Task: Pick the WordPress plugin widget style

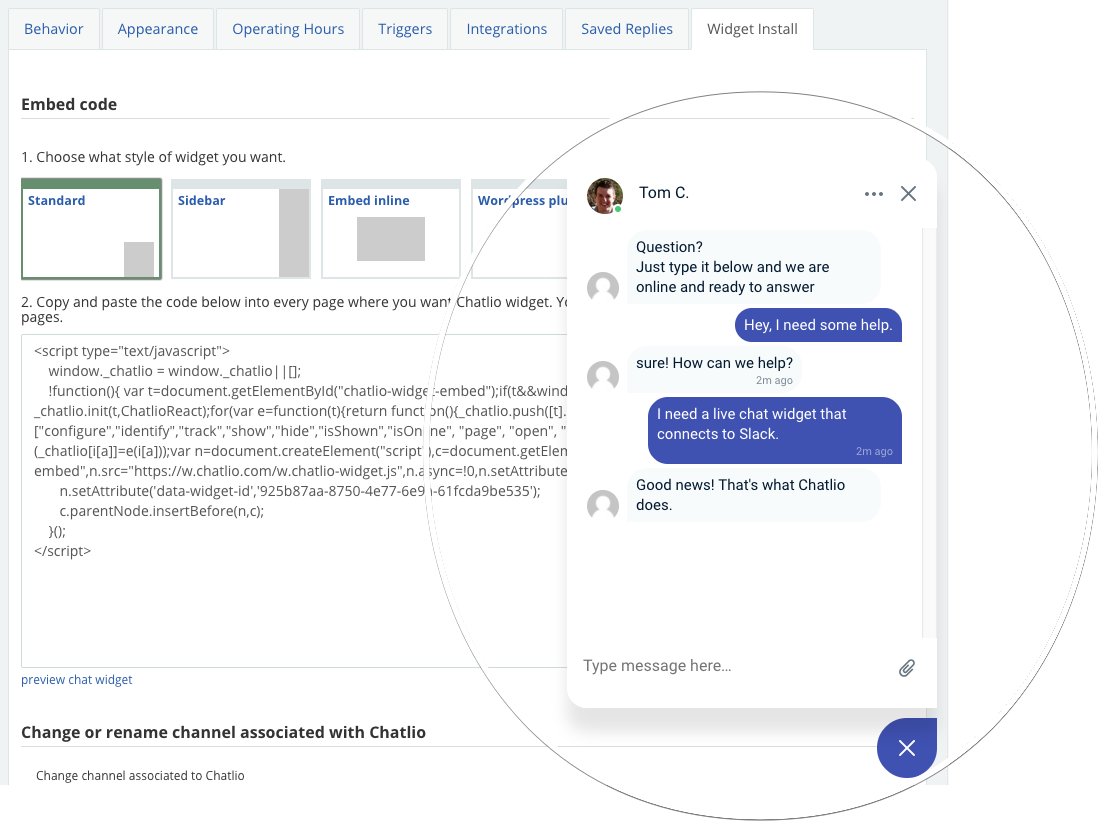Action: [x=520, y=229]
